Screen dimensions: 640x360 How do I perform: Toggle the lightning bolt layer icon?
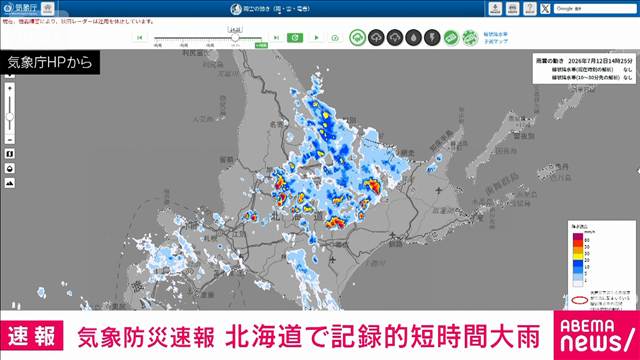432,38
